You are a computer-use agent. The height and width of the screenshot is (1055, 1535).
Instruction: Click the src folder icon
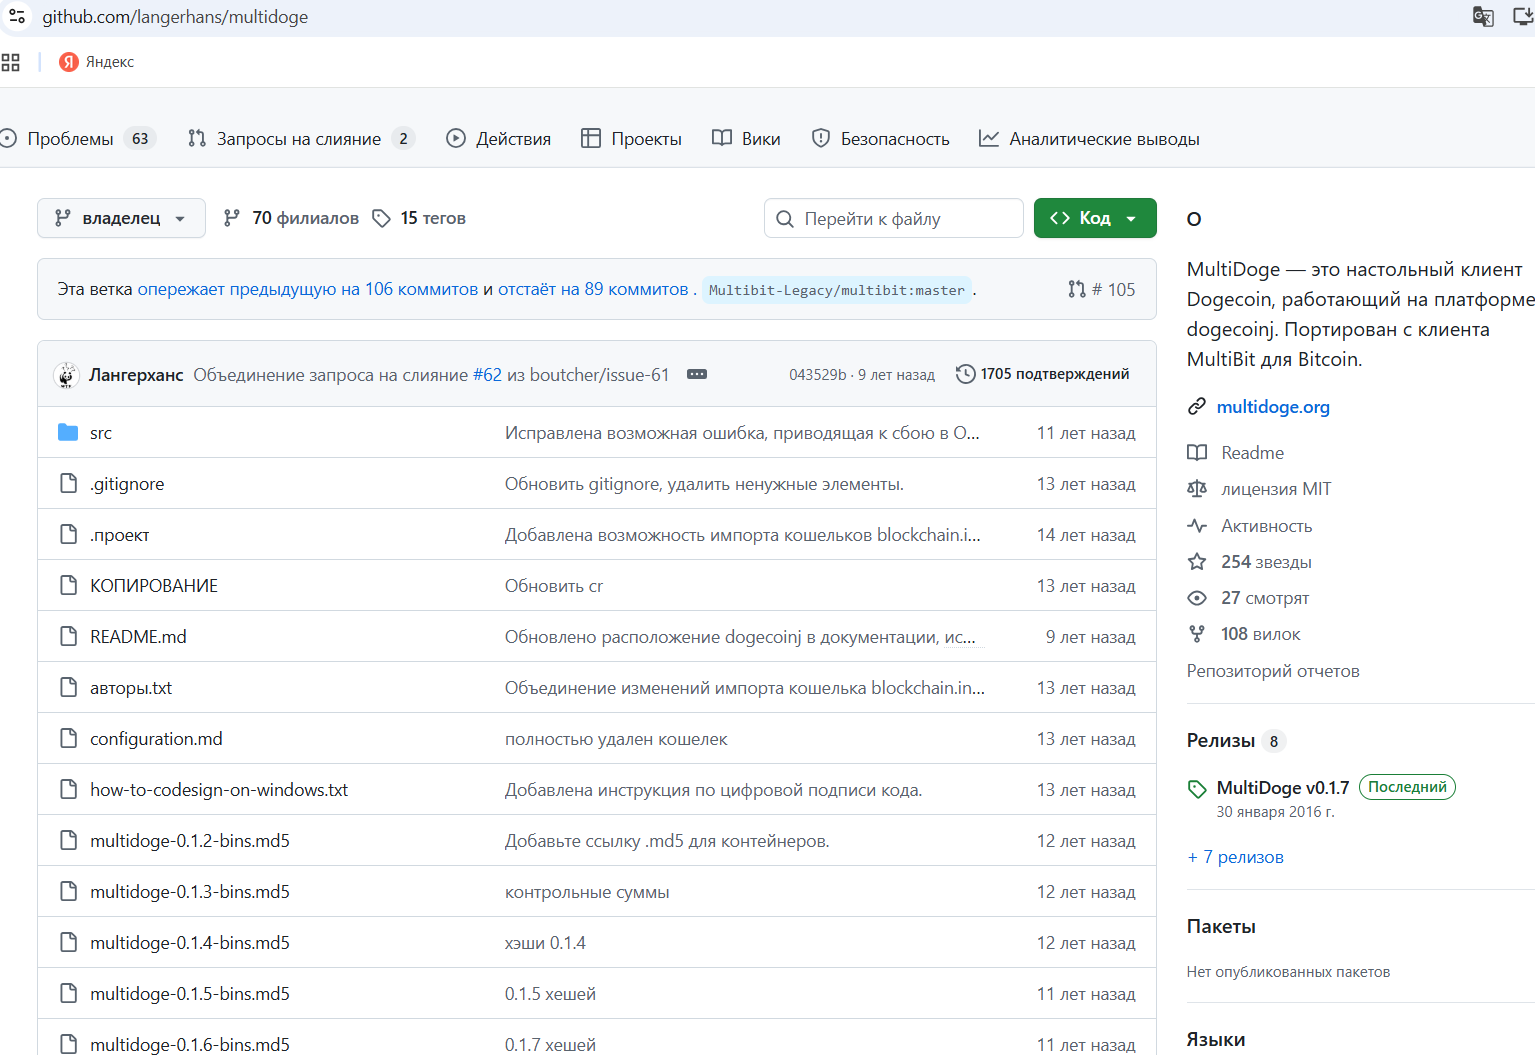pyautogui.click(x=68, y=433)
